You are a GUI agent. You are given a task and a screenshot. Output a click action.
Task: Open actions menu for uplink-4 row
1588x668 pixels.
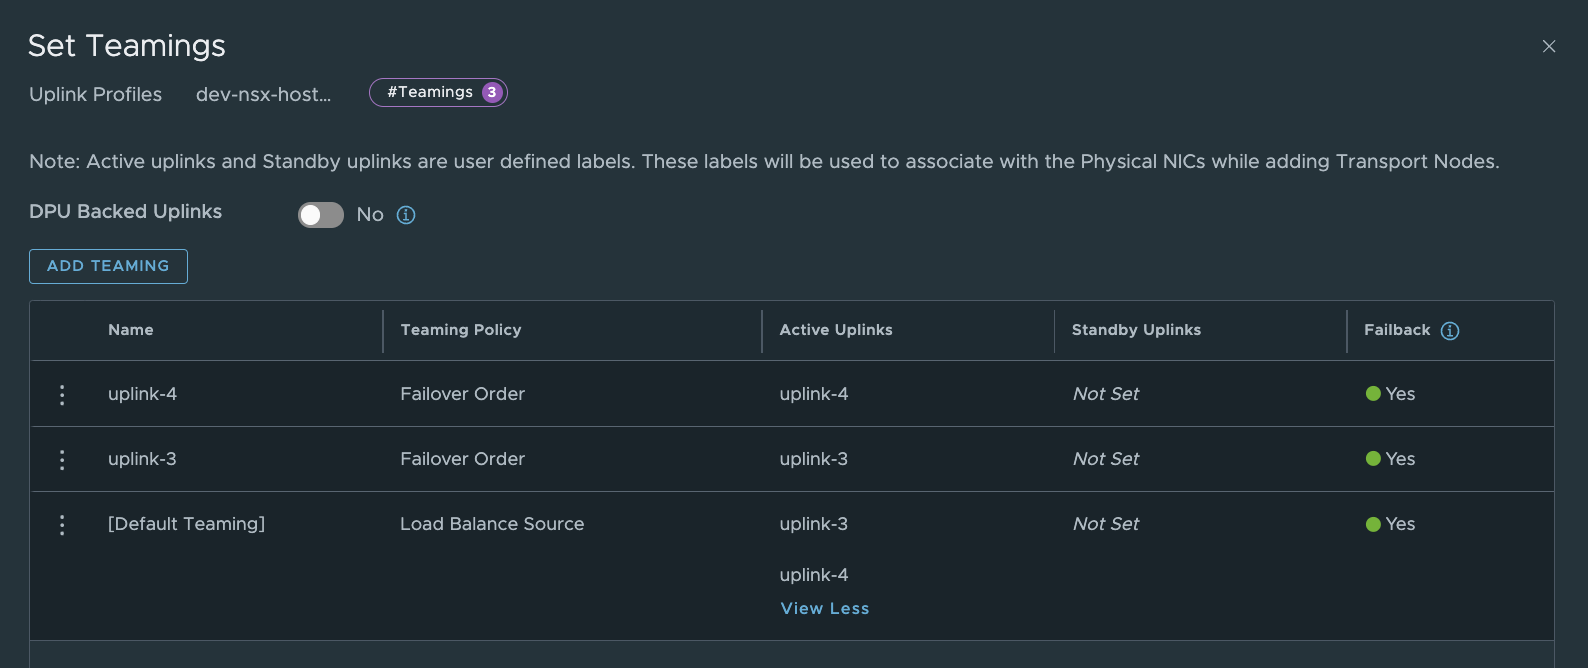tap(62, 395)
